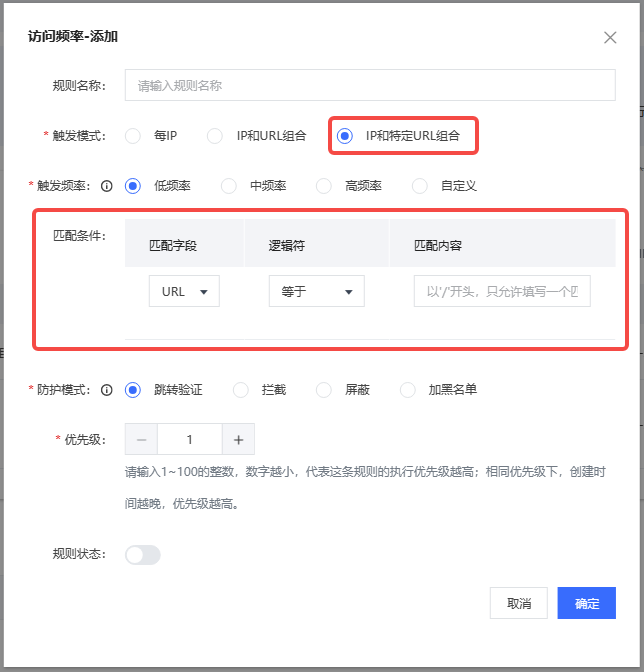The height and width of the screenshot is (672, 644).
Task: Select the IP和特定URL组合 radio option
Action: 345,136
